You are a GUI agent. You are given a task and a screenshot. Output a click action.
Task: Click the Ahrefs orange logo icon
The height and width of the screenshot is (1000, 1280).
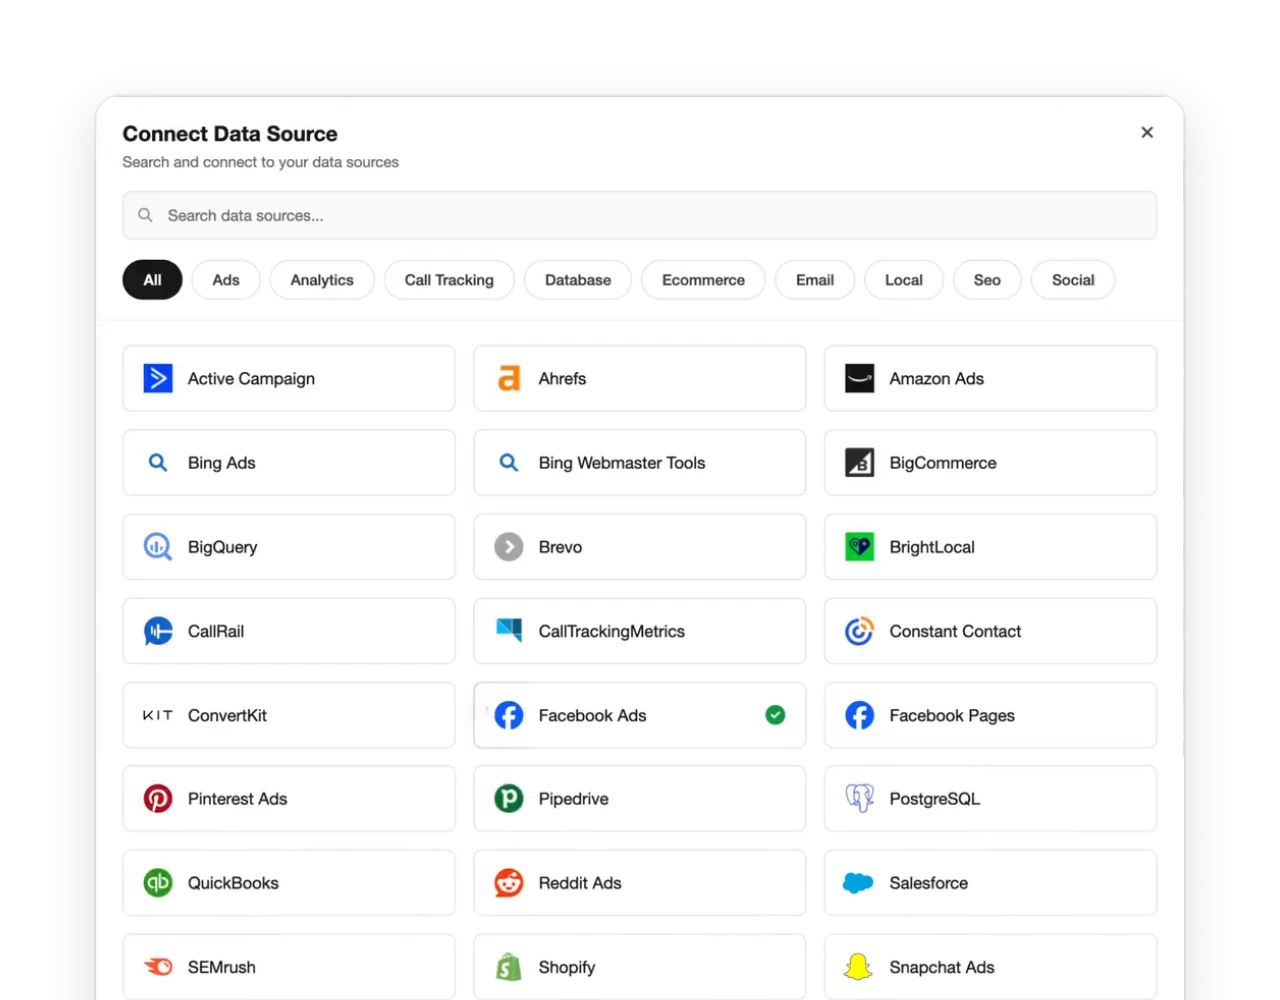(x=509, y=378)
